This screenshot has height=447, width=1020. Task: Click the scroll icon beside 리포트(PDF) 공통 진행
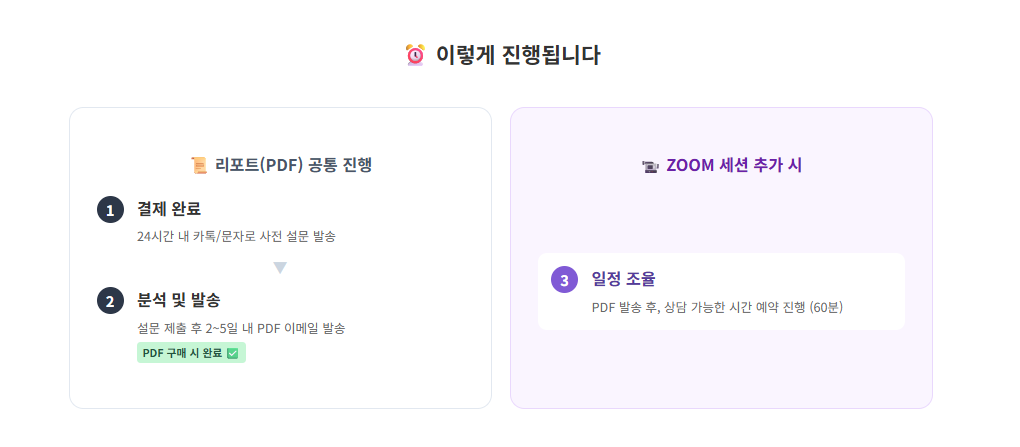tap(199, 165)
